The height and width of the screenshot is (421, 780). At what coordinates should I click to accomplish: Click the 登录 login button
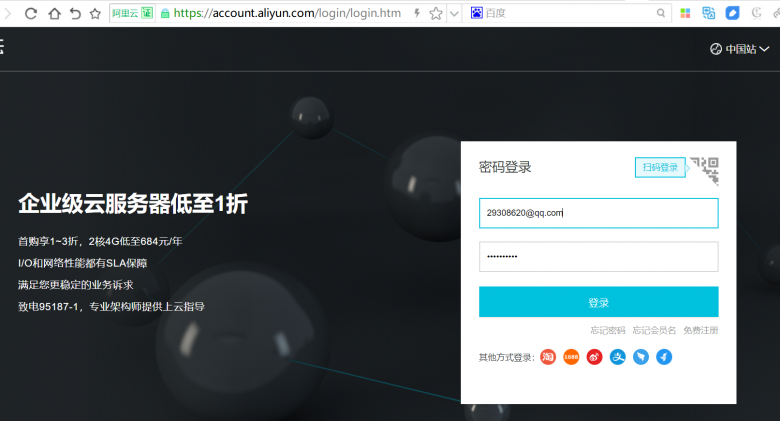pyautogui.click(x=598, y=302)
